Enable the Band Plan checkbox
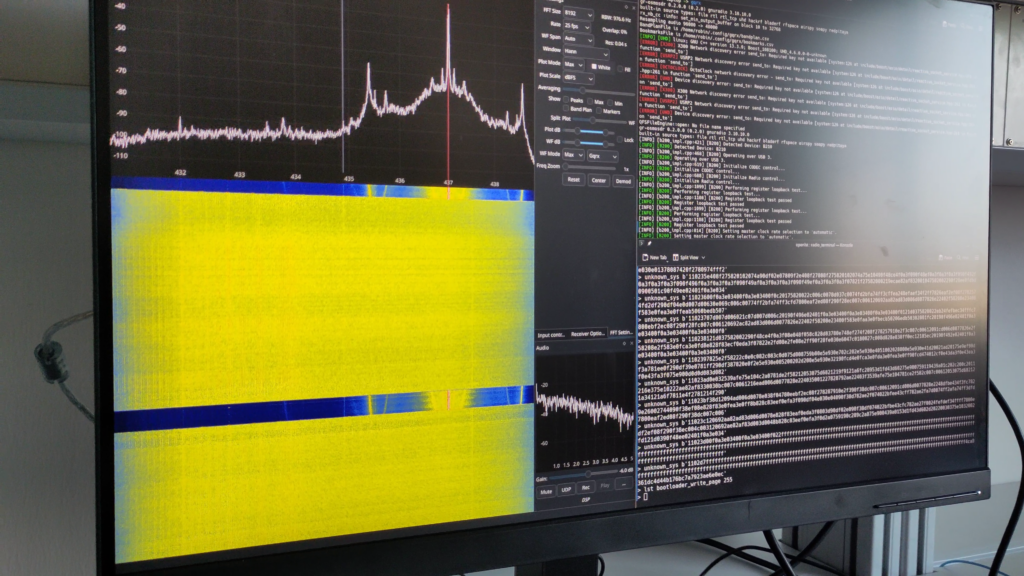The width and height of the screenshot is (1024, 576). click(566, 108)
